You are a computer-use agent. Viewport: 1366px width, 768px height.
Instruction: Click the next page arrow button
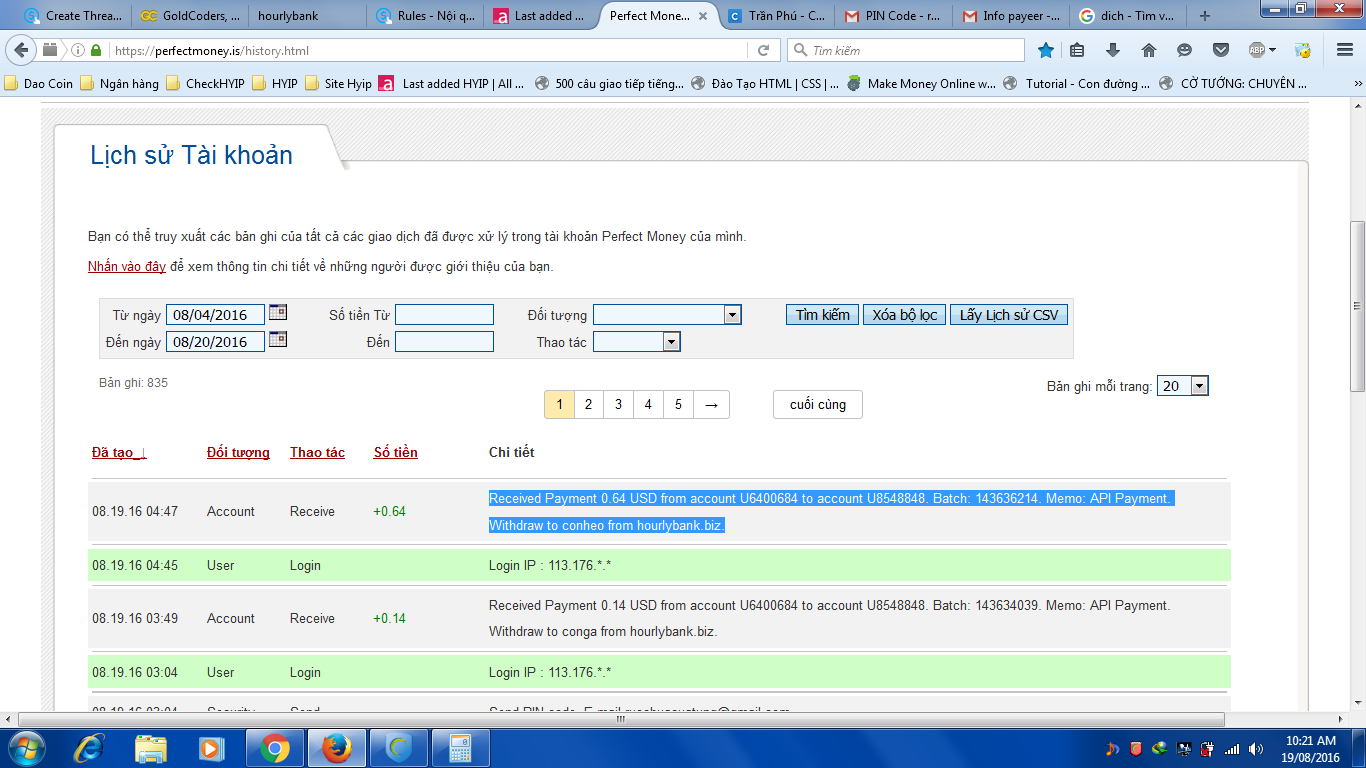click(711, 404)
